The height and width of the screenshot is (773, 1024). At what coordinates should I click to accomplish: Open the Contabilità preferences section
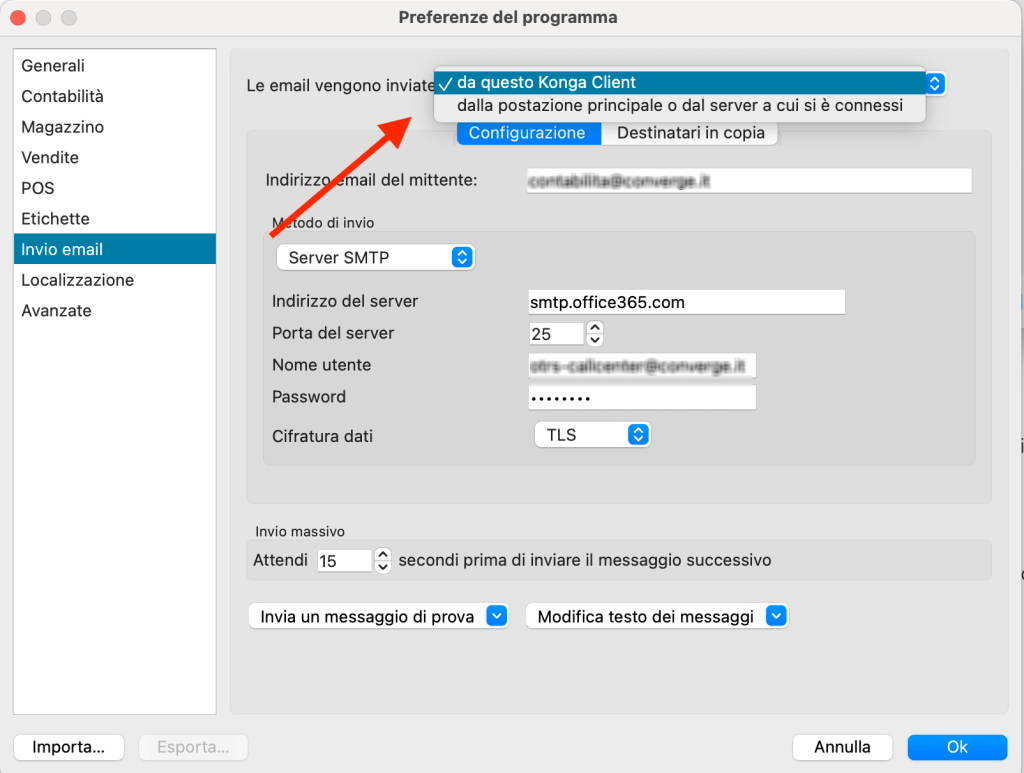tap(63, 96)
